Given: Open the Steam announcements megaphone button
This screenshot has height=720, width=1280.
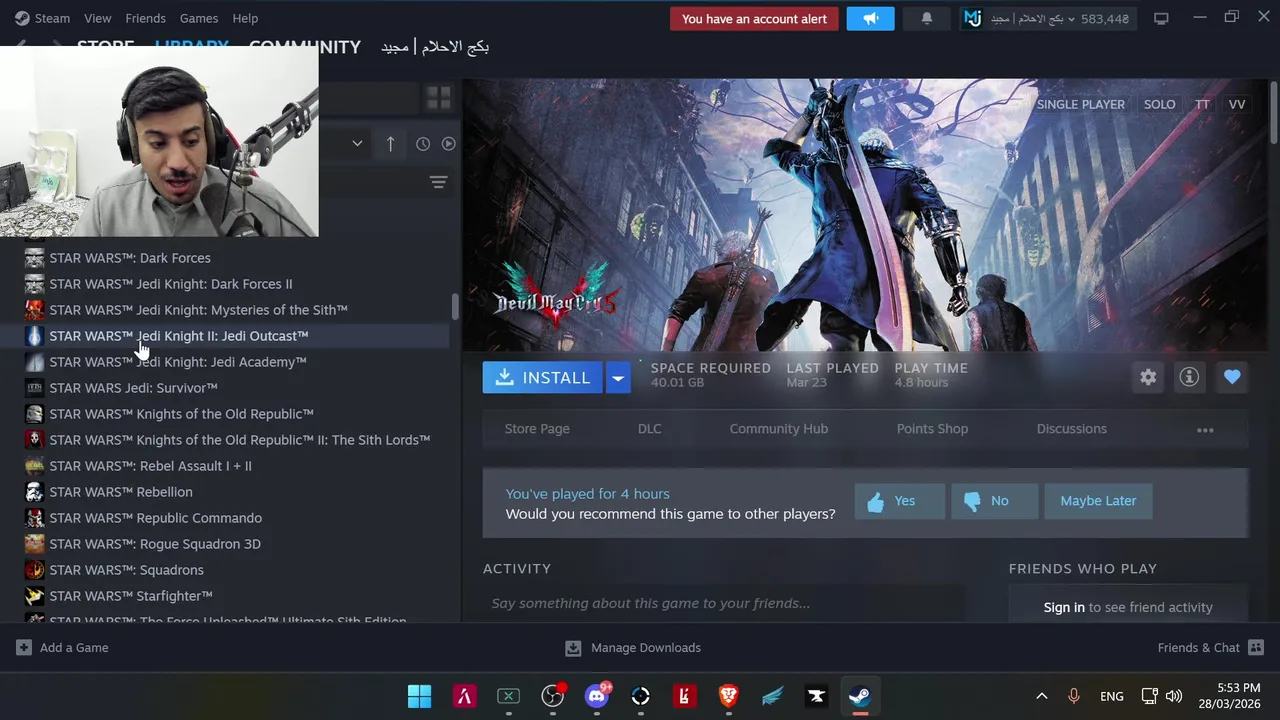Looking at the screenshot, I should click(870, 18).
